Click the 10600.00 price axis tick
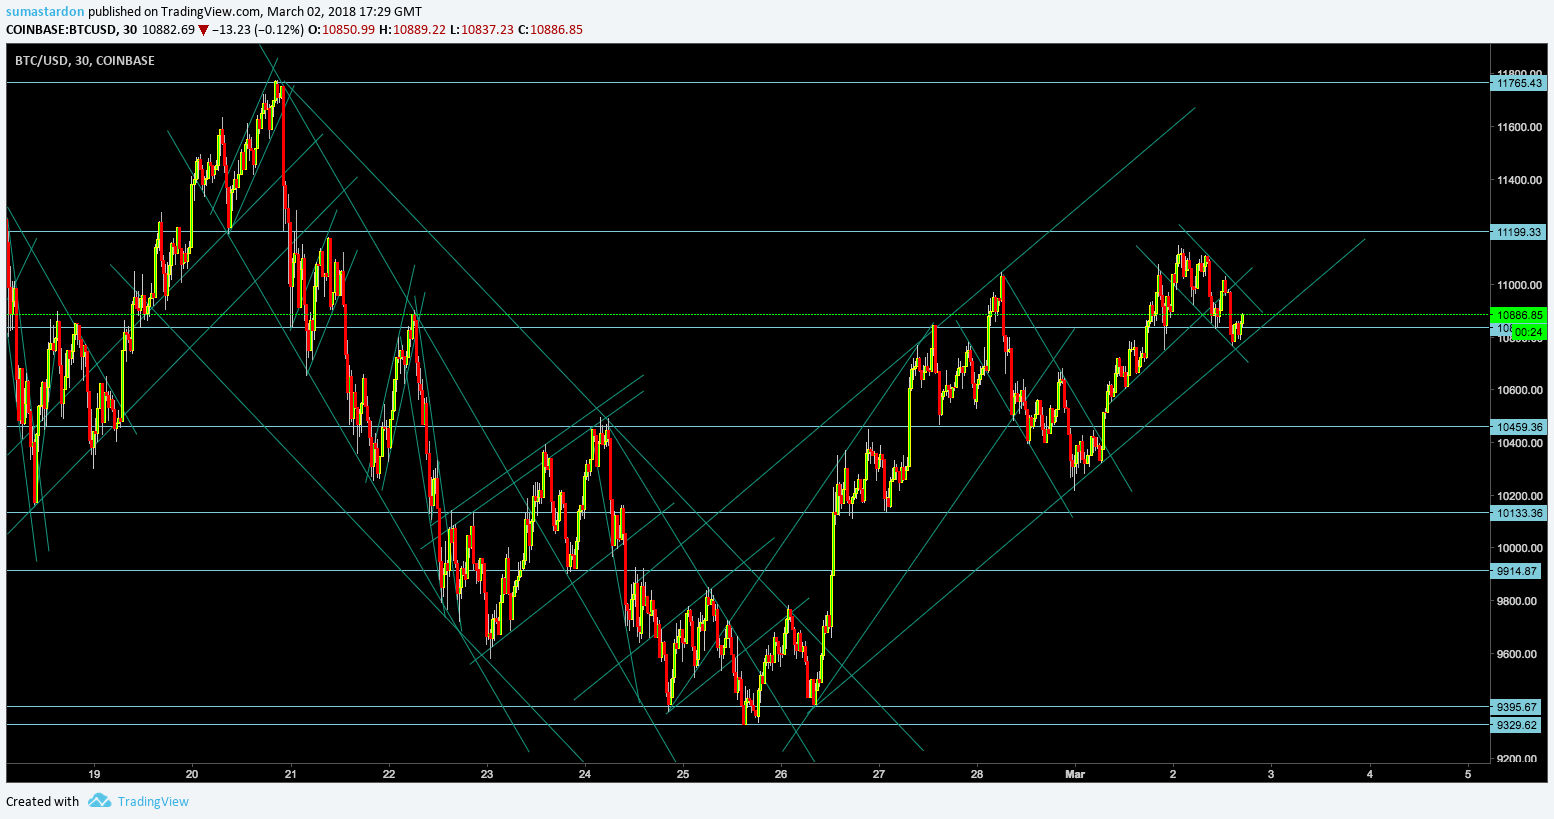The height and width of the screenshot is (819, 1554). [x=1519, y=390]
